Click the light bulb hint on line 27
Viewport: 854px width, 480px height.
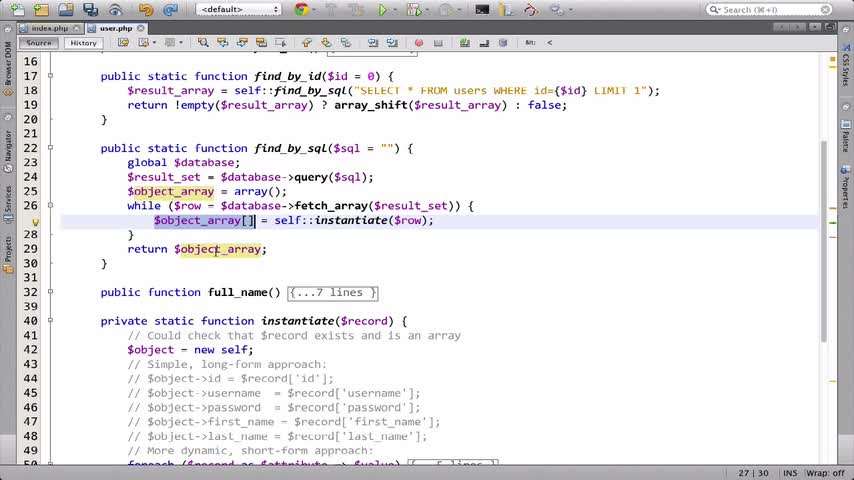point(35,222)
